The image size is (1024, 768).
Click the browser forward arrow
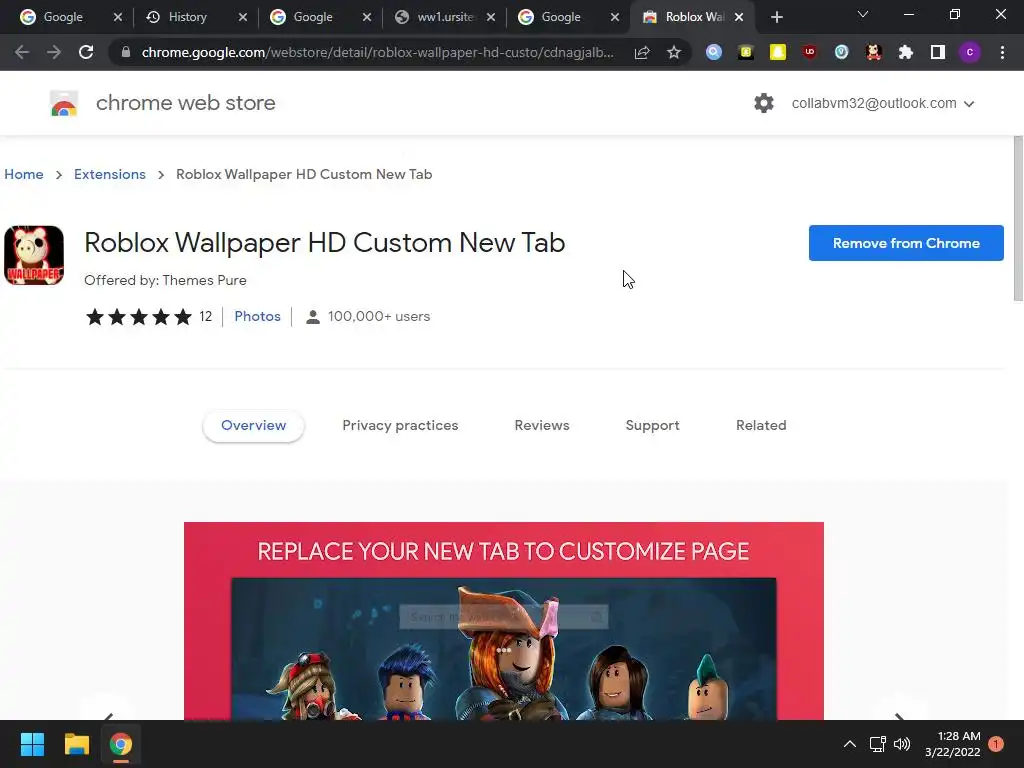tap(54, 52)
